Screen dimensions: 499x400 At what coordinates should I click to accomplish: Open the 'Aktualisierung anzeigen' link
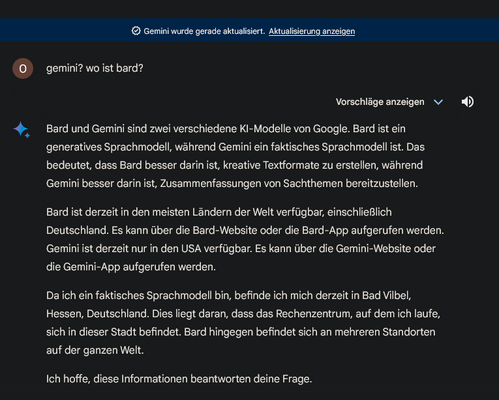(312, 31)
